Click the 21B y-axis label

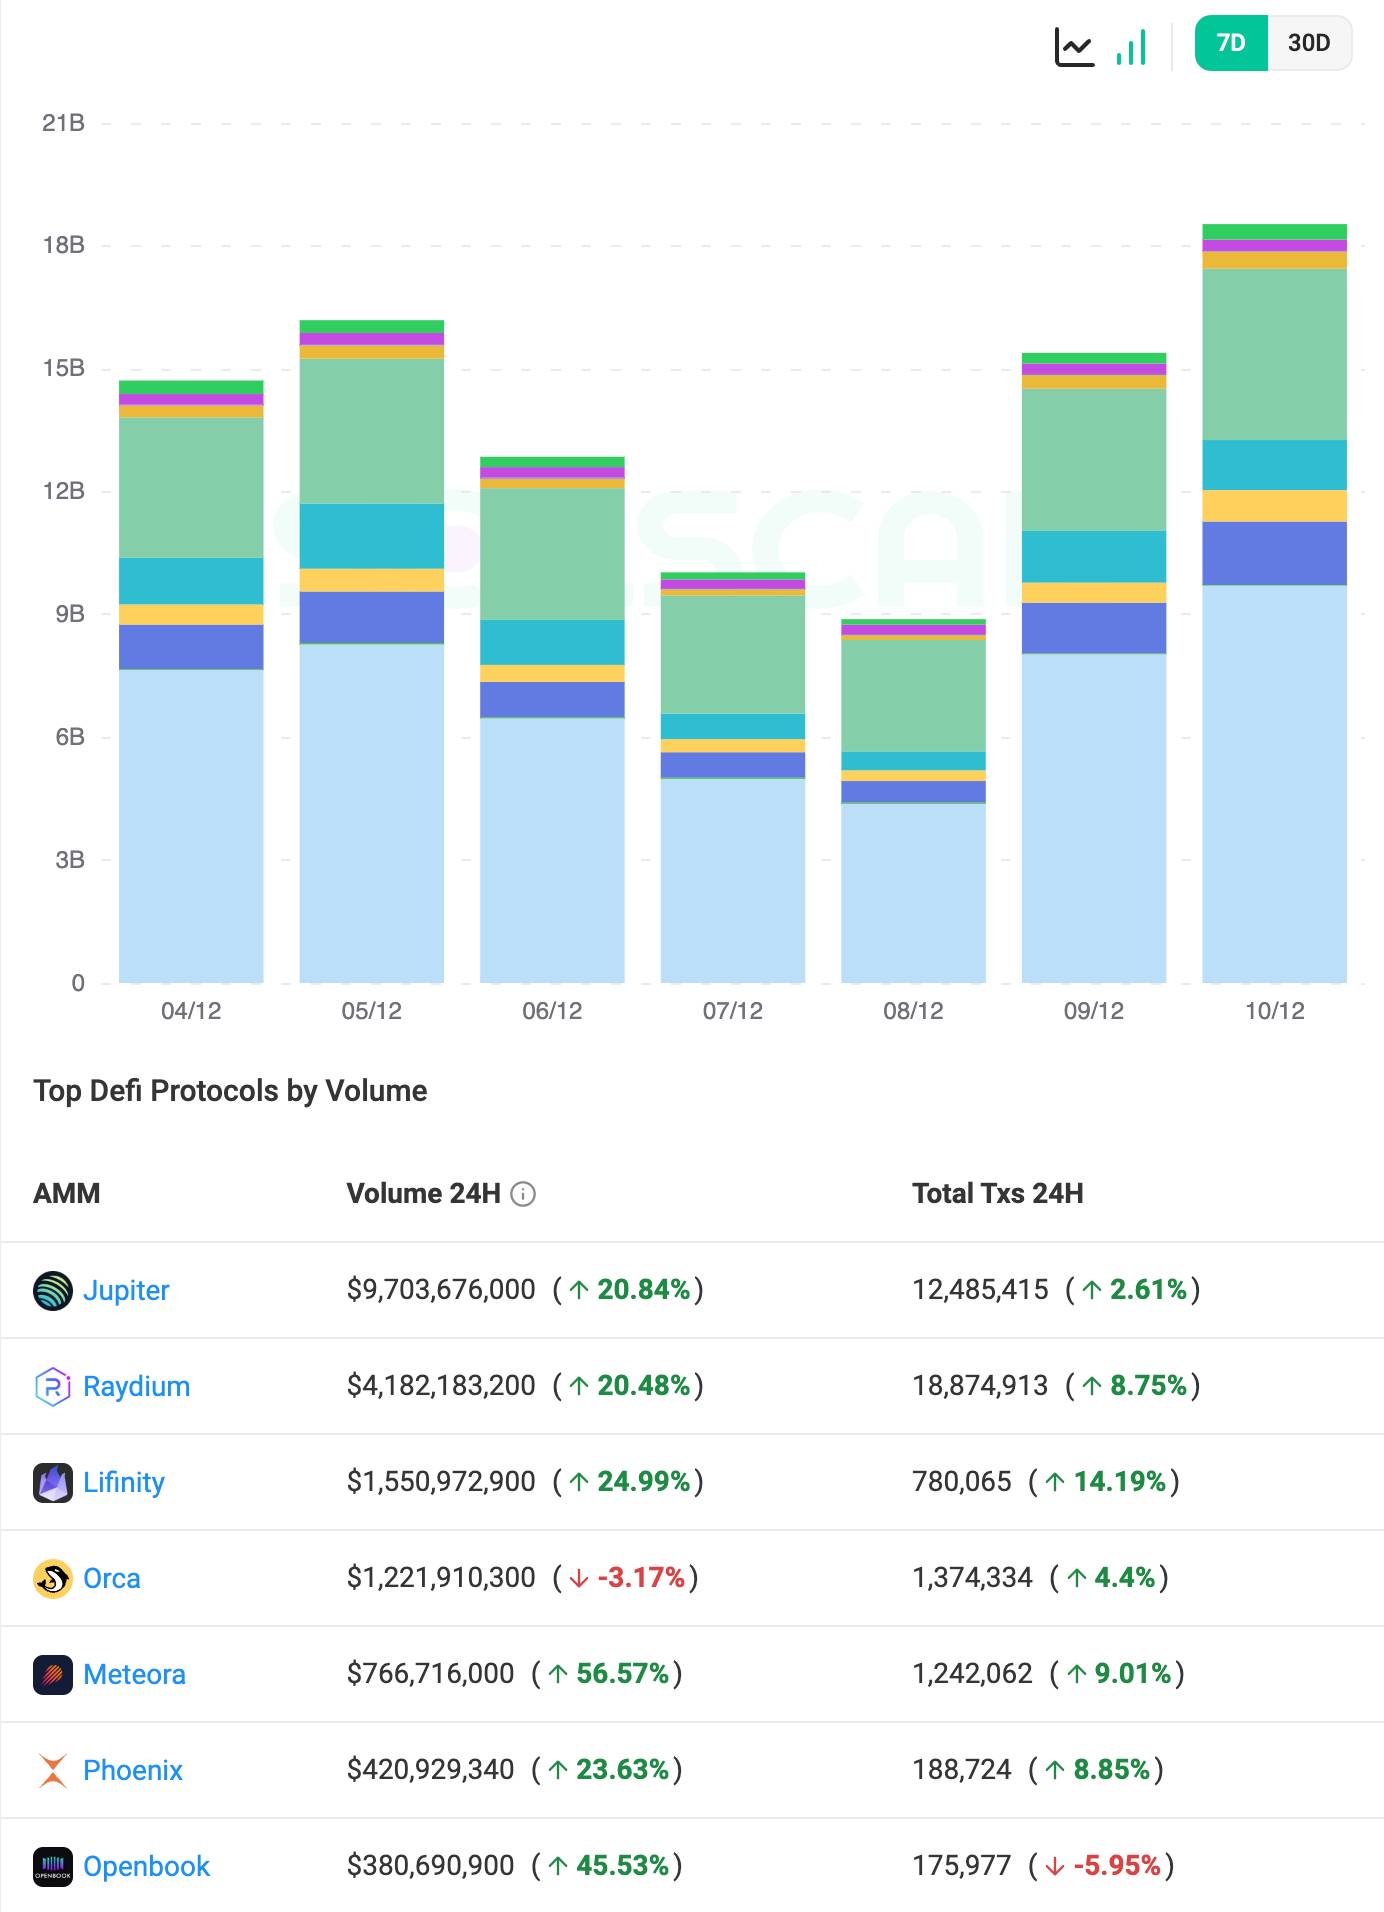[63, 123]
